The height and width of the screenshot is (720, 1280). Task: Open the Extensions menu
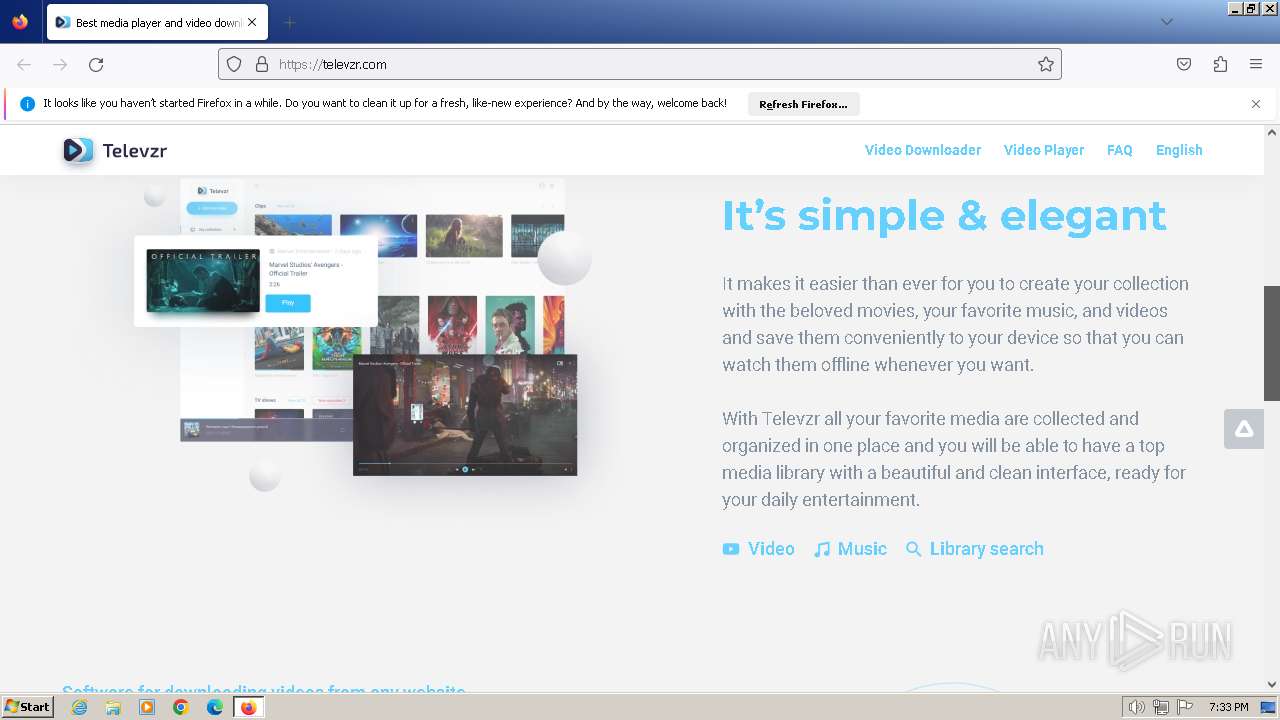click(x=1220, y=64)
